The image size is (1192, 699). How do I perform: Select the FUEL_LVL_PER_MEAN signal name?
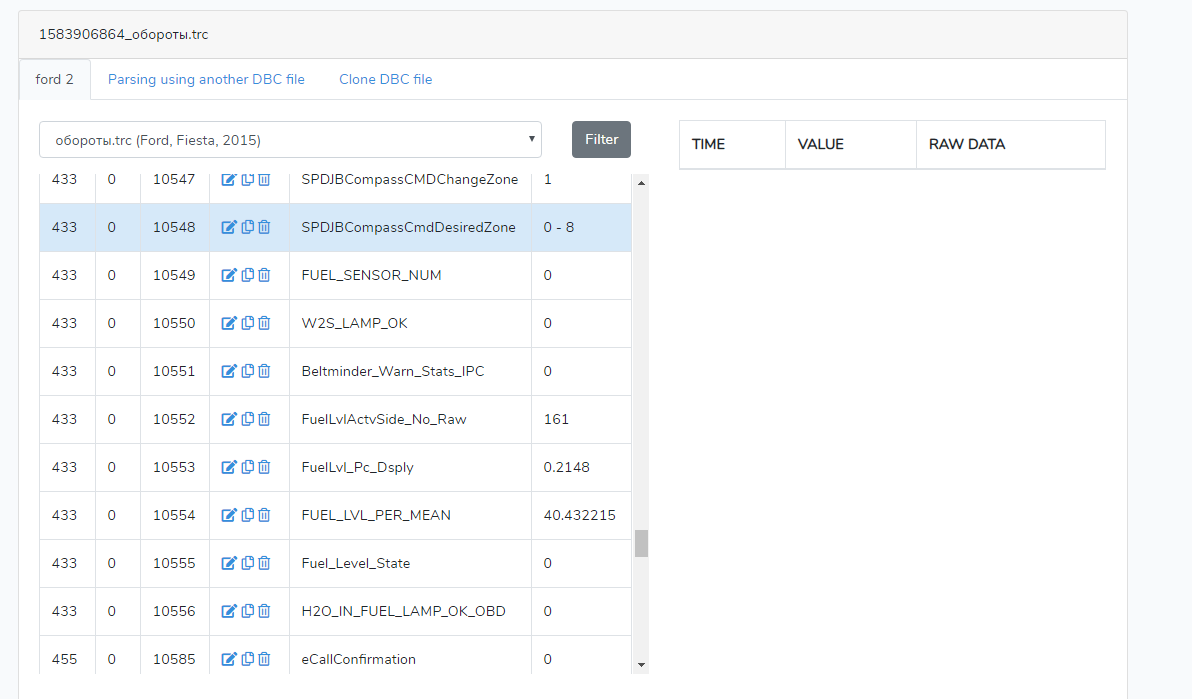tap(376, 515)
